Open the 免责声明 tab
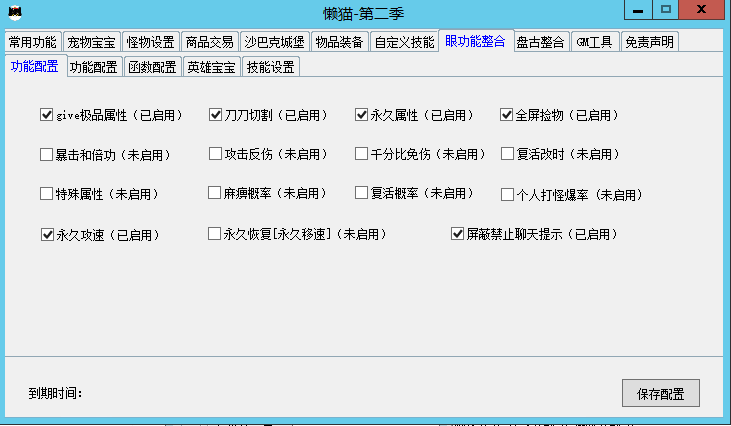The image size is (731, 426). (649, 42)
